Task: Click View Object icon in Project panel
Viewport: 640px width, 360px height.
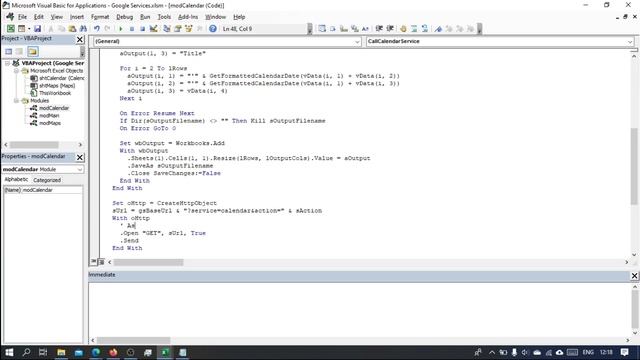Action: (20, 51)
